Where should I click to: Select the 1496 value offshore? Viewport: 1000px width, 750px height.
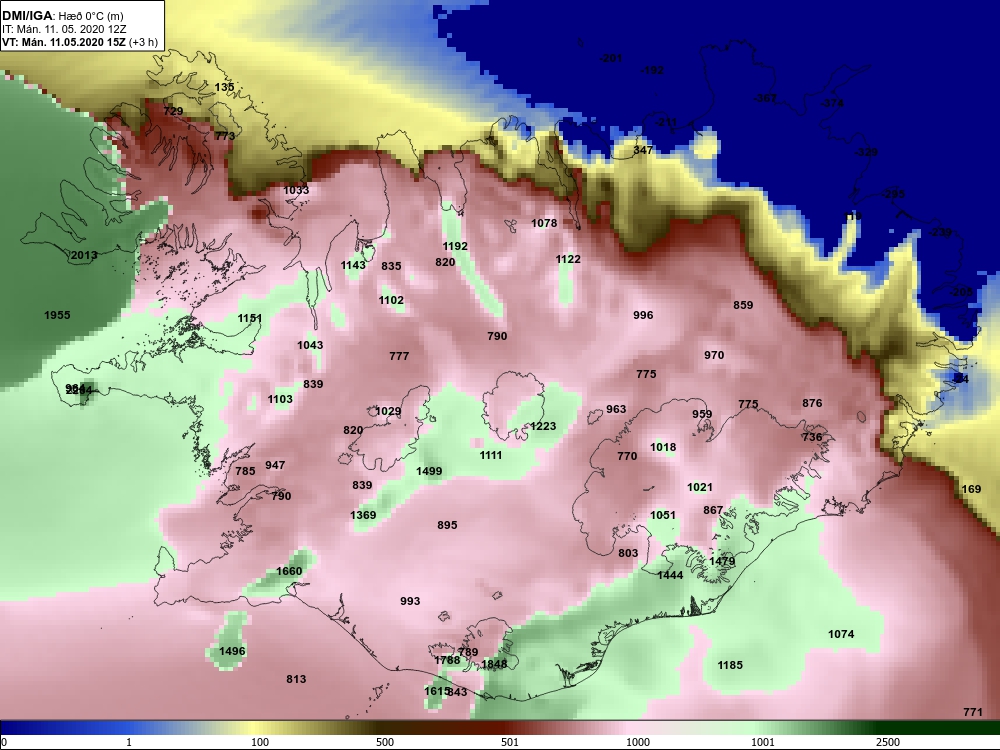click(x=232, y=651)
